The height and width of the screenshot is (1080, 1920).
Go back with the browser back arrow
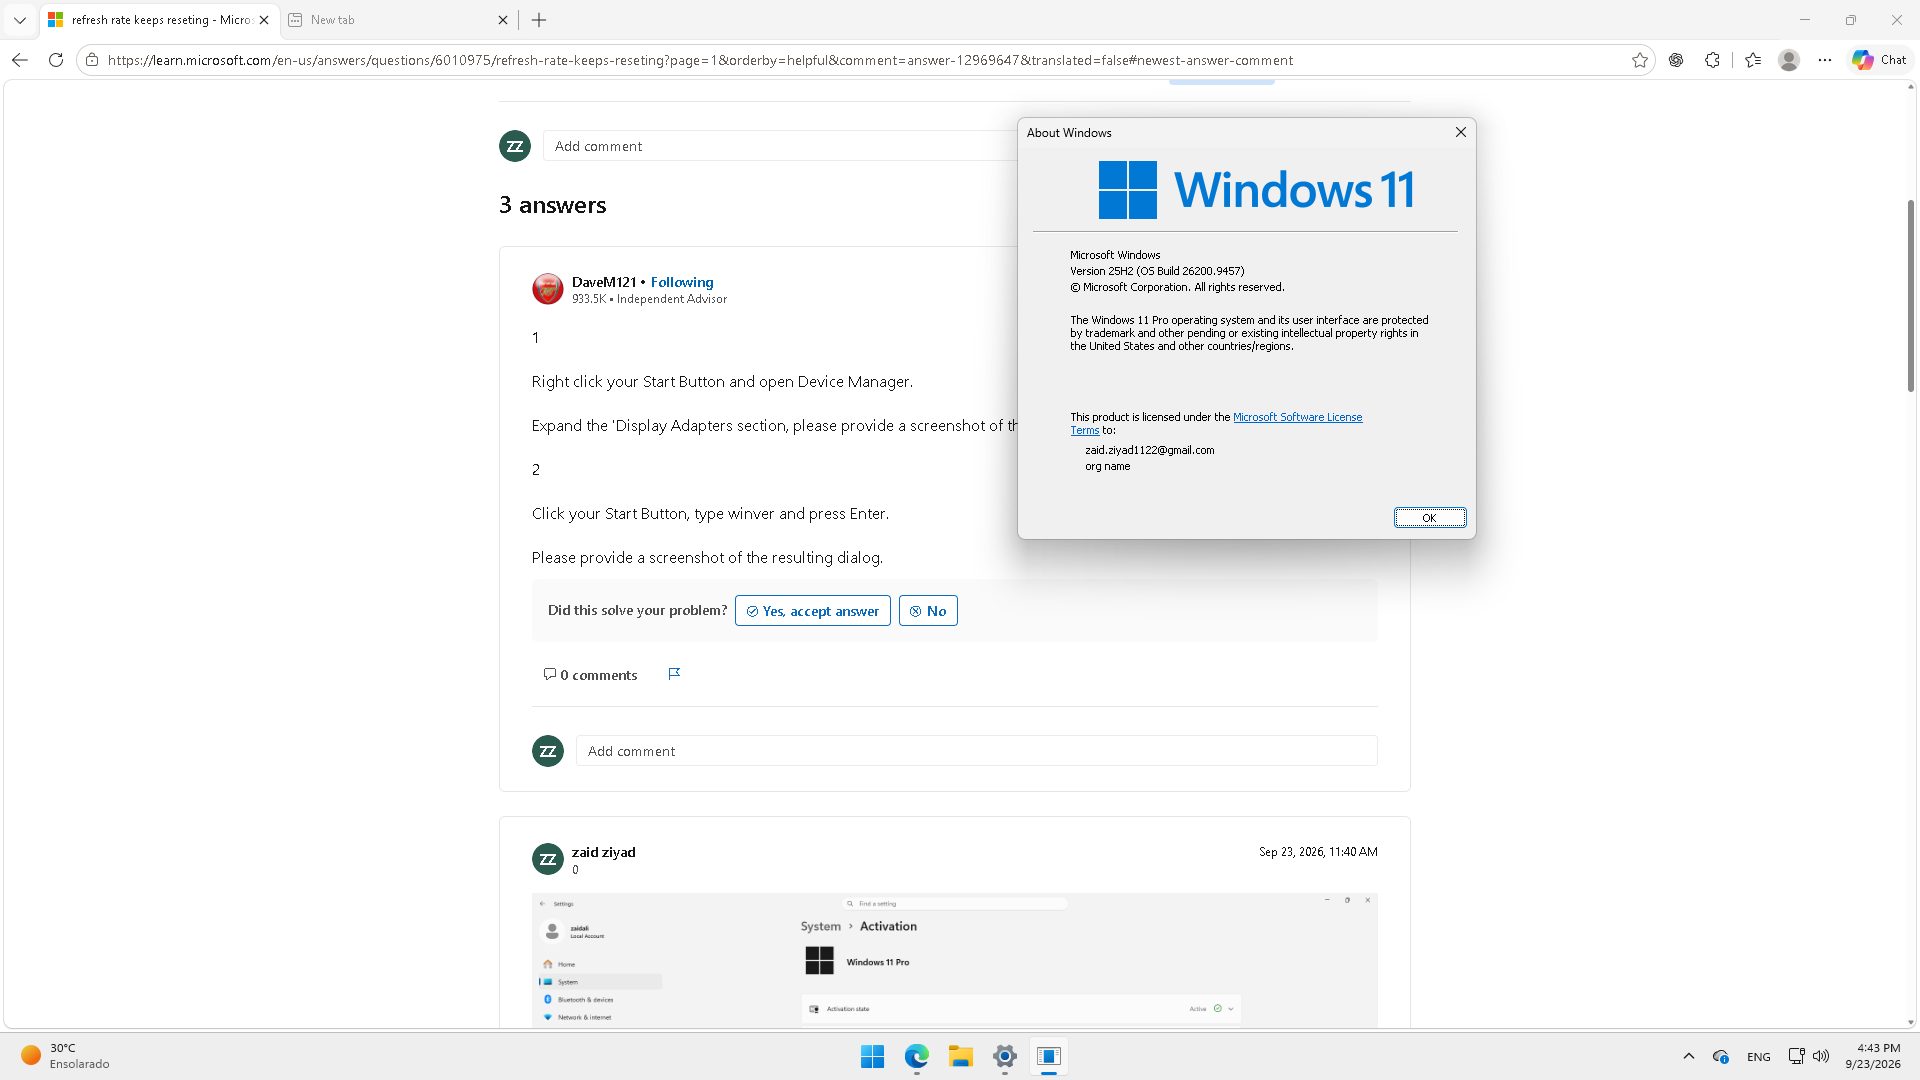tap(20, 60)
